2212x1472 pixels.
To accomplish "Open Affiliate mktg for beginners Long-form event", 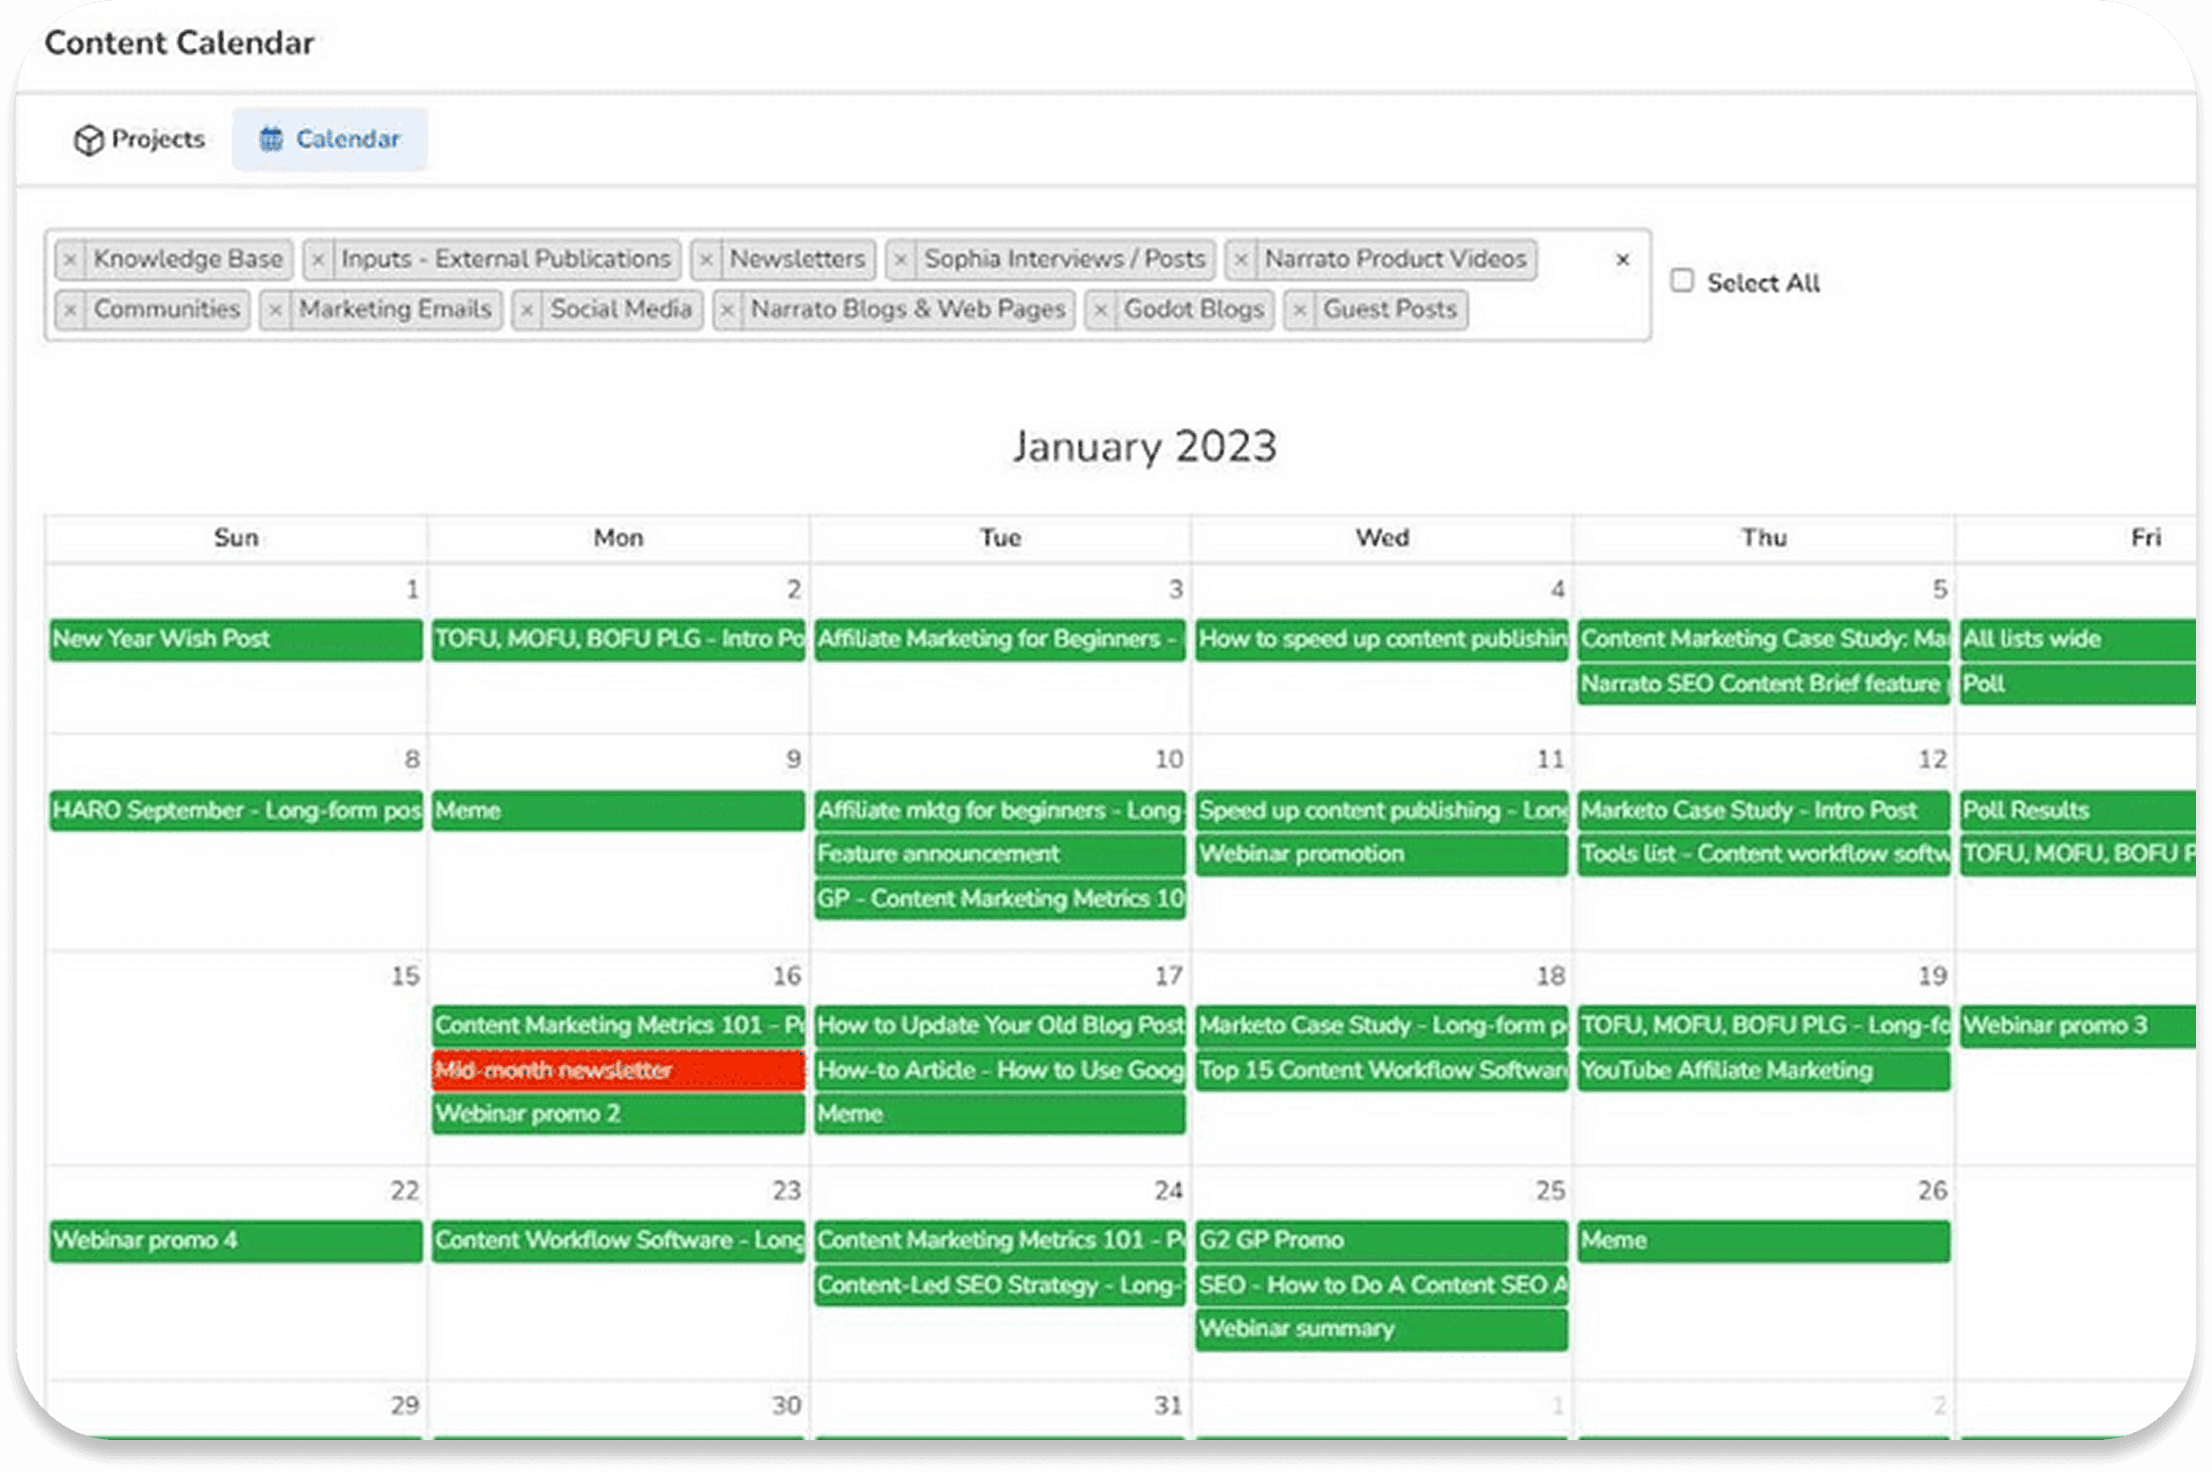I will click(1000, 811).
